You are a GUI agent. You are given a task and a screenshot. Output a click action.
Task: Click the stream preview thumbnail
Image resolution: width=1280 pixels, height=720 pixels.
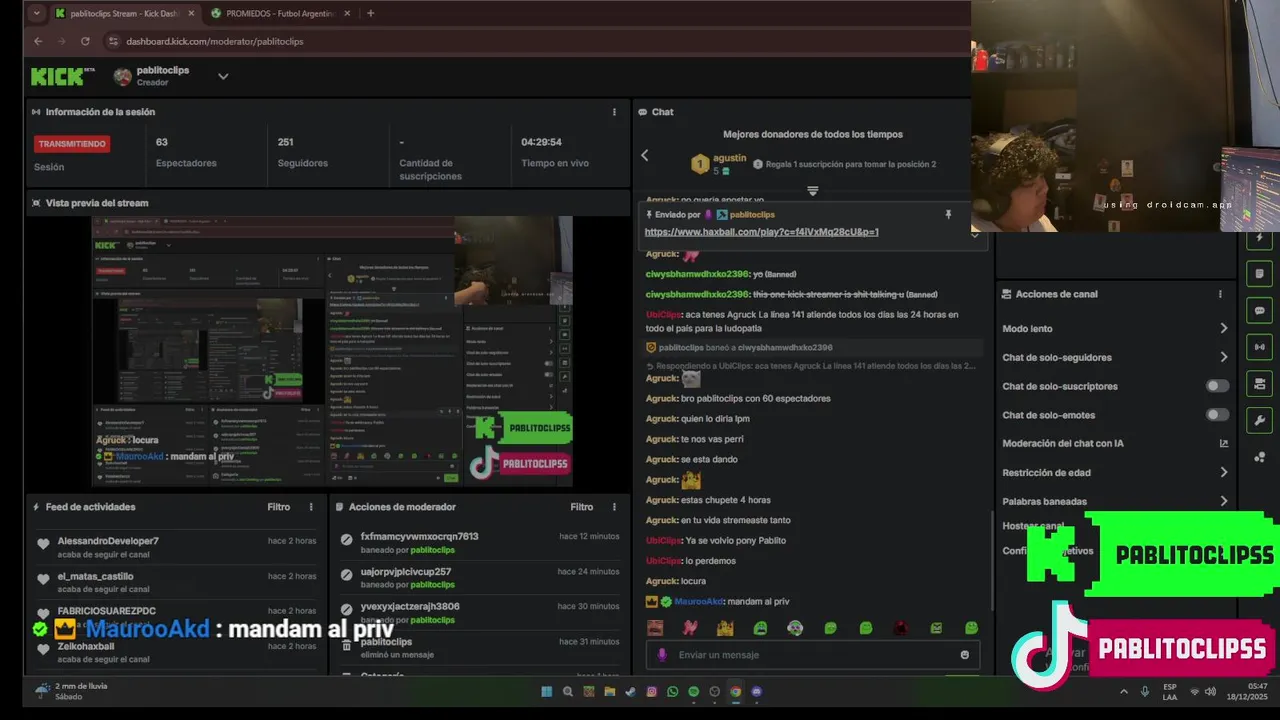tap(333, 352)
